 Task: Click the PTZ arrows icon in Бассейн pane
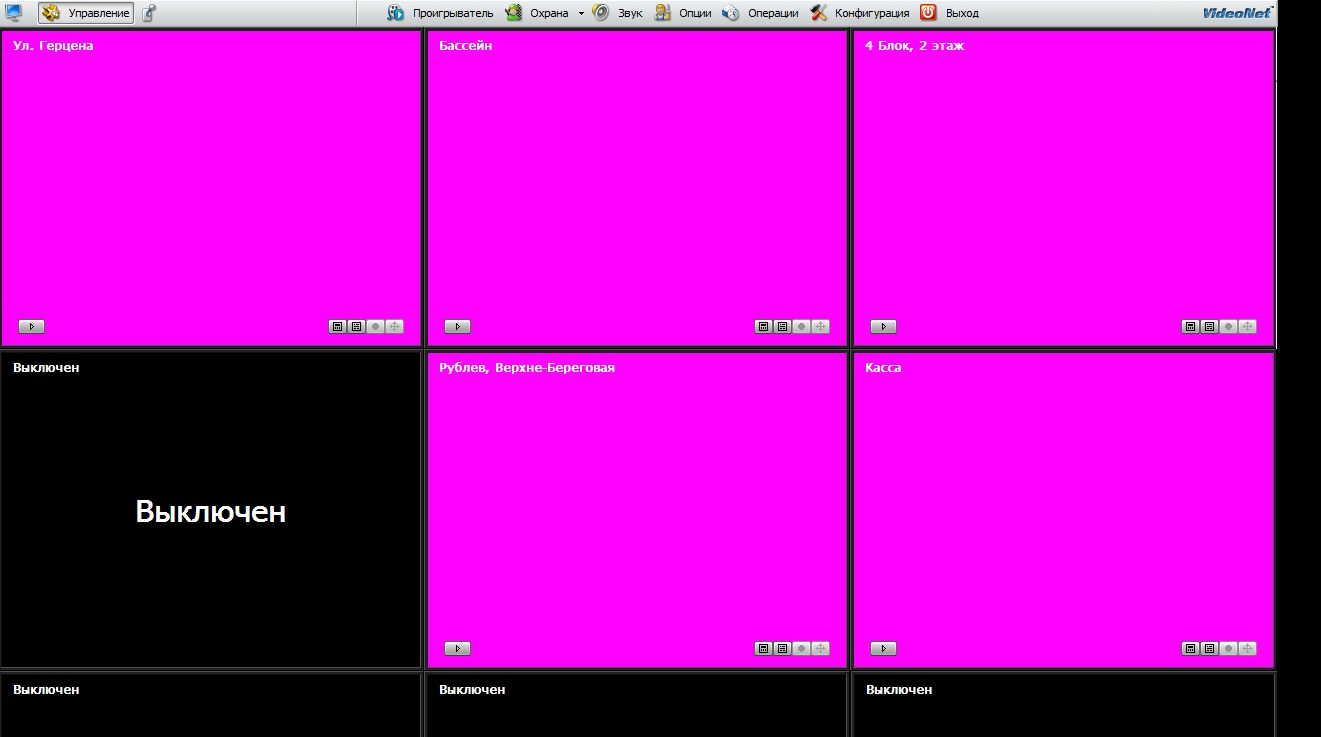click(821, 326)
